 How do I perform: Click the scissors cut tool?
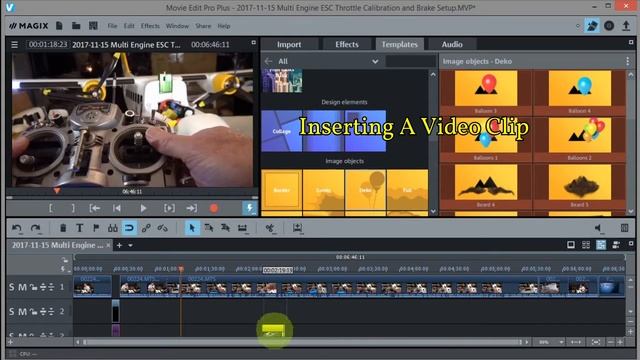[270, 228]
